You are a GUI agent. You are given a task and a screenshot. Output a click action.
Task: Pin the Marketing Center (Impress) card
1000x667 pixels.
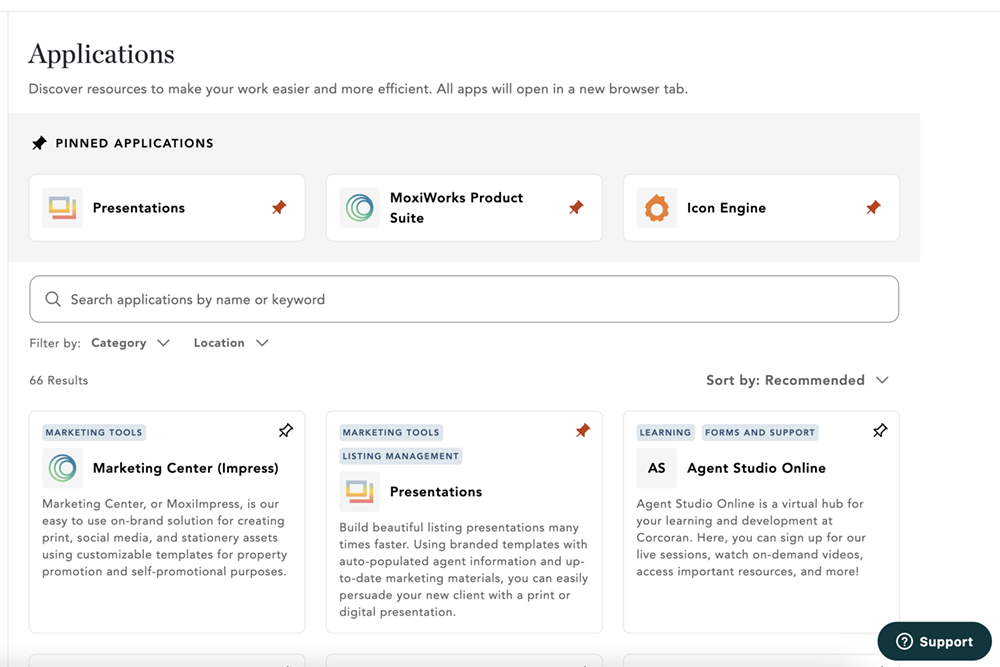click(x=286, y=430)
